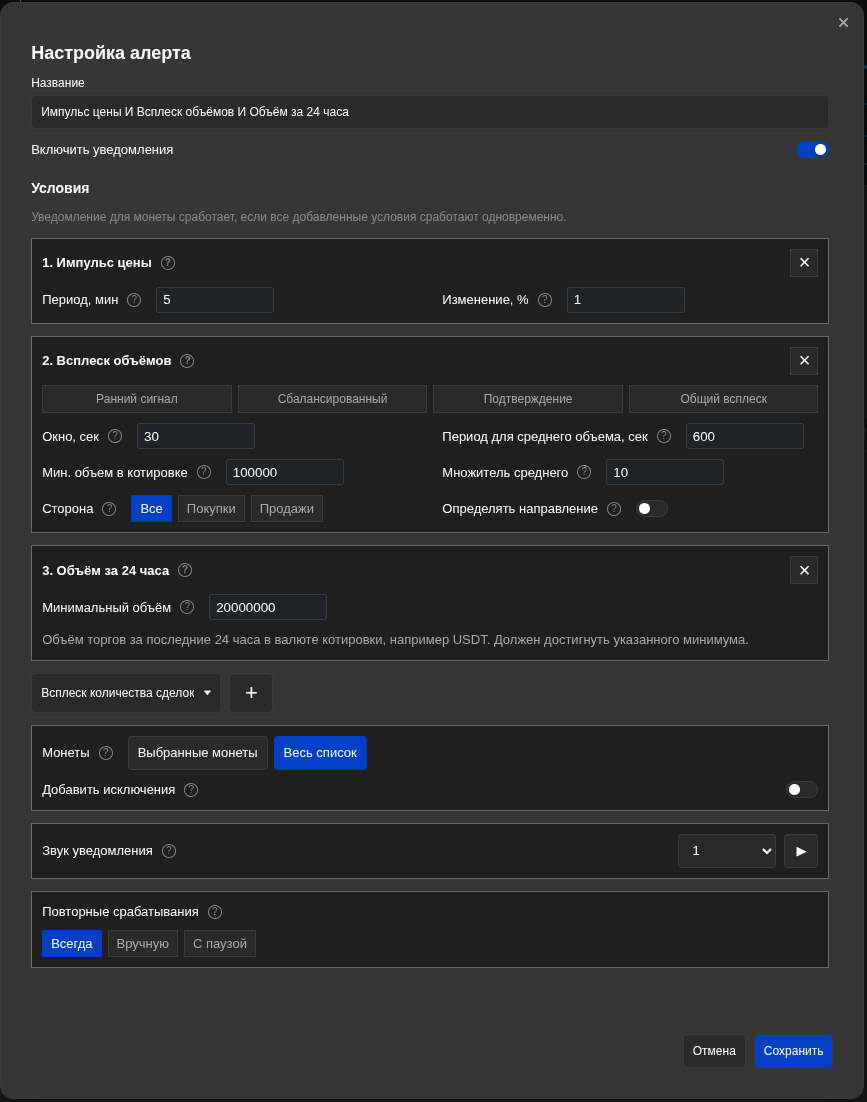Remove the Объём за 24 часа condition

click(804, 570)
